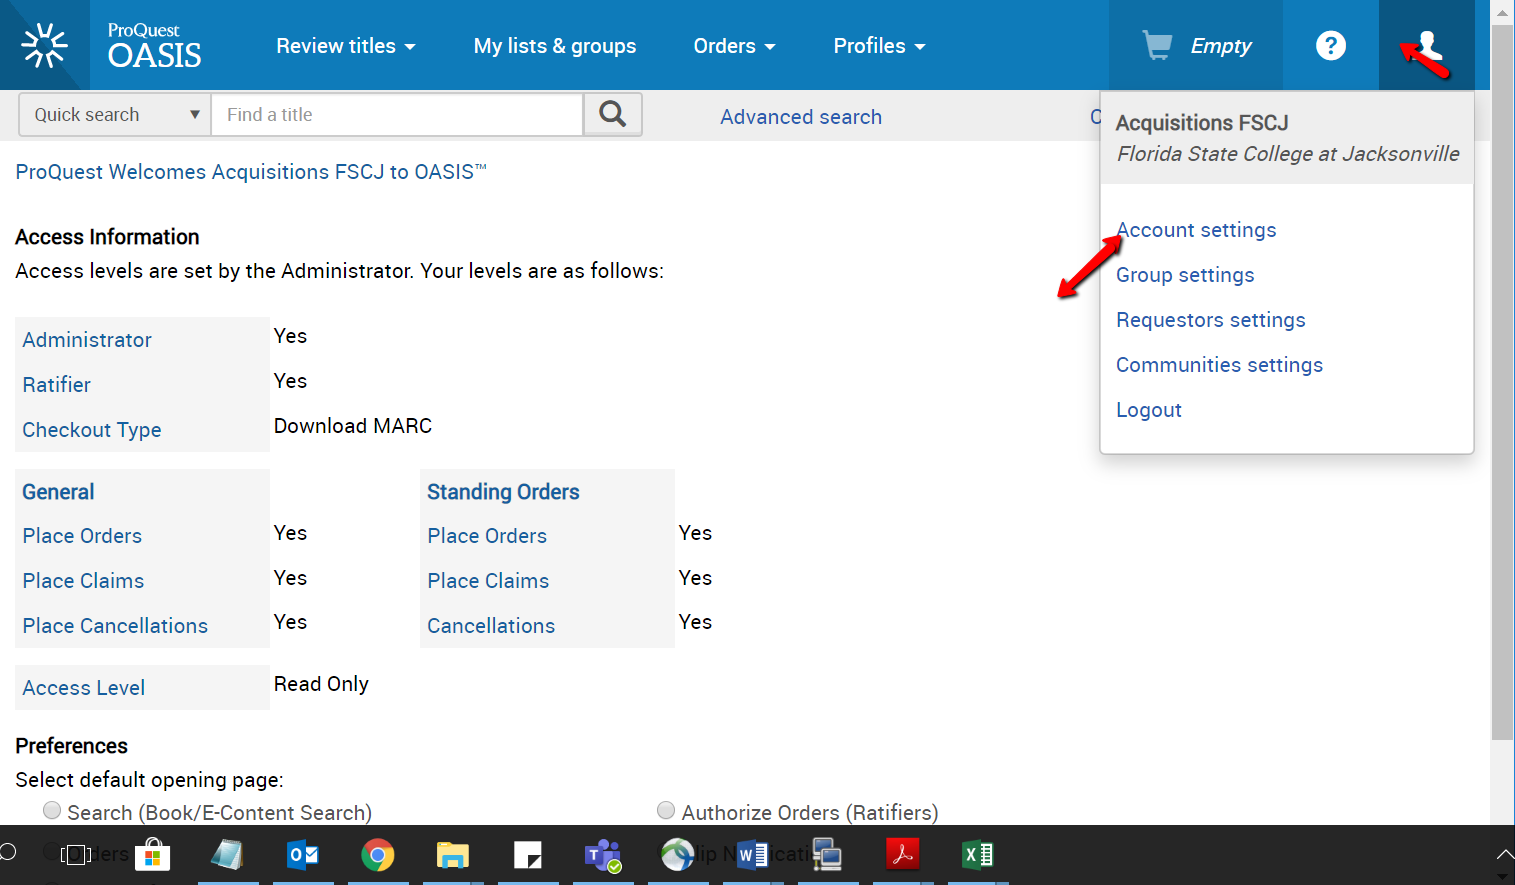Click Place Claims under General
The height and width of the screenshot is (885, 1515).
coord(83,581)
